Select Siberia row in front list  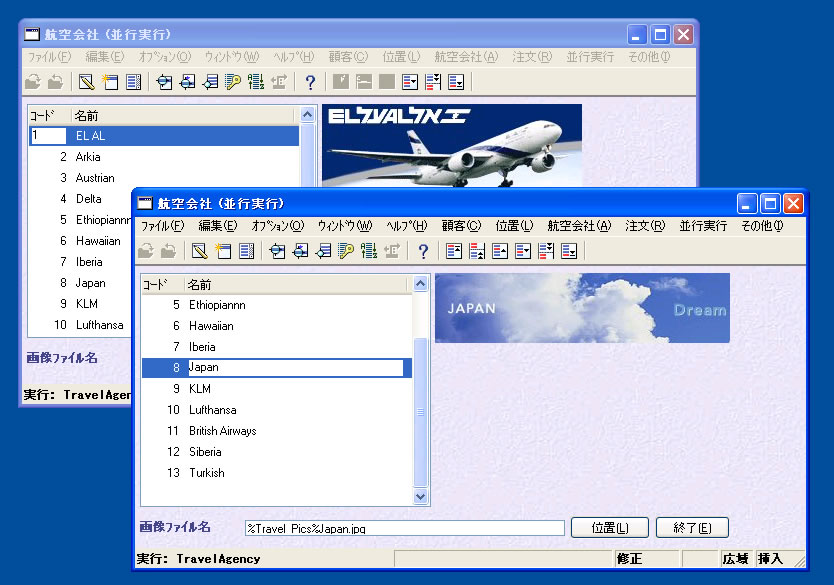[277, 452]
